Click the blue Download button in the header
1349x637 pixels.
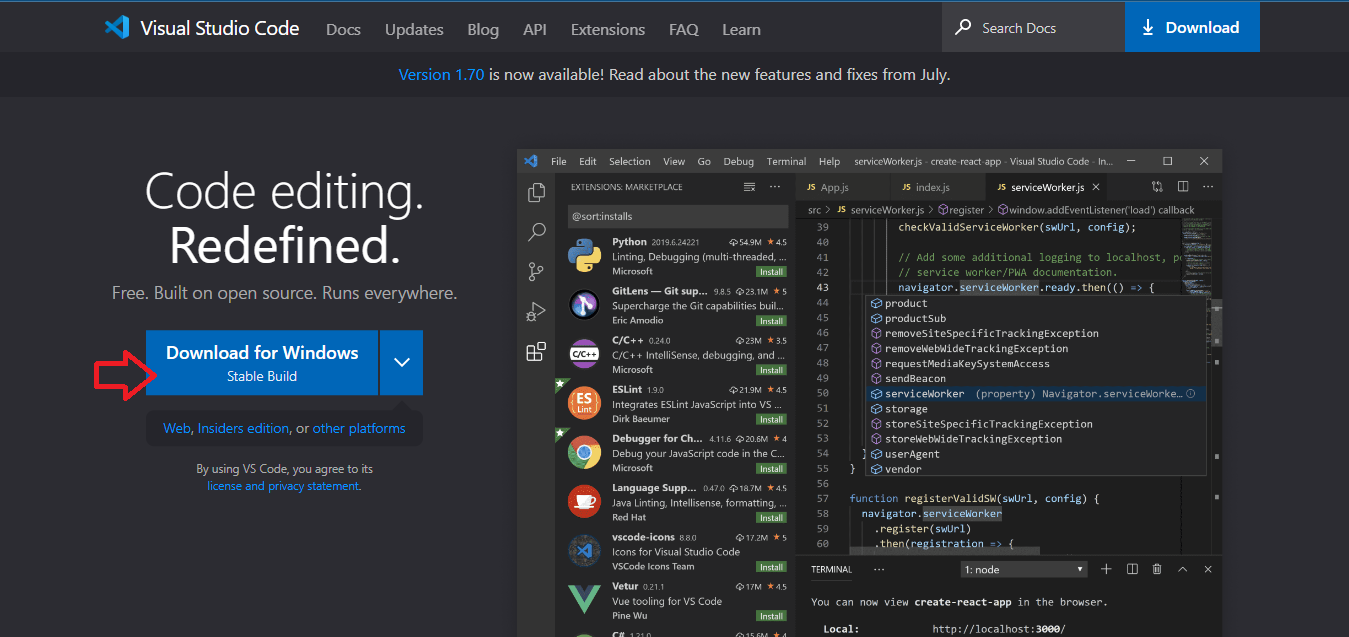pyautogui.click(x=1192, y=27)
